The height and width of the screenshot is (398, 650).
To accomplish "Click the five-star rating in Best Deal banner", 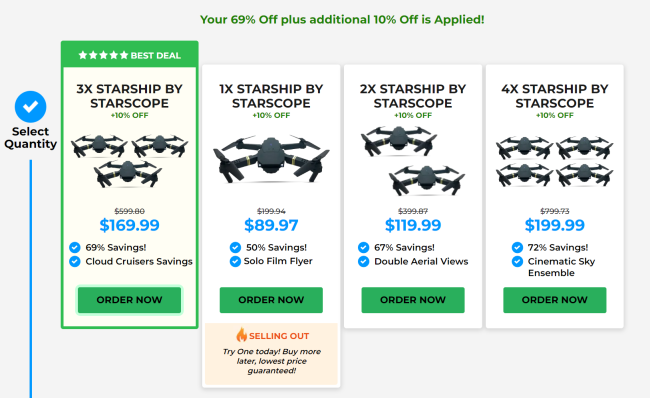I will click(x=103, y=55).
